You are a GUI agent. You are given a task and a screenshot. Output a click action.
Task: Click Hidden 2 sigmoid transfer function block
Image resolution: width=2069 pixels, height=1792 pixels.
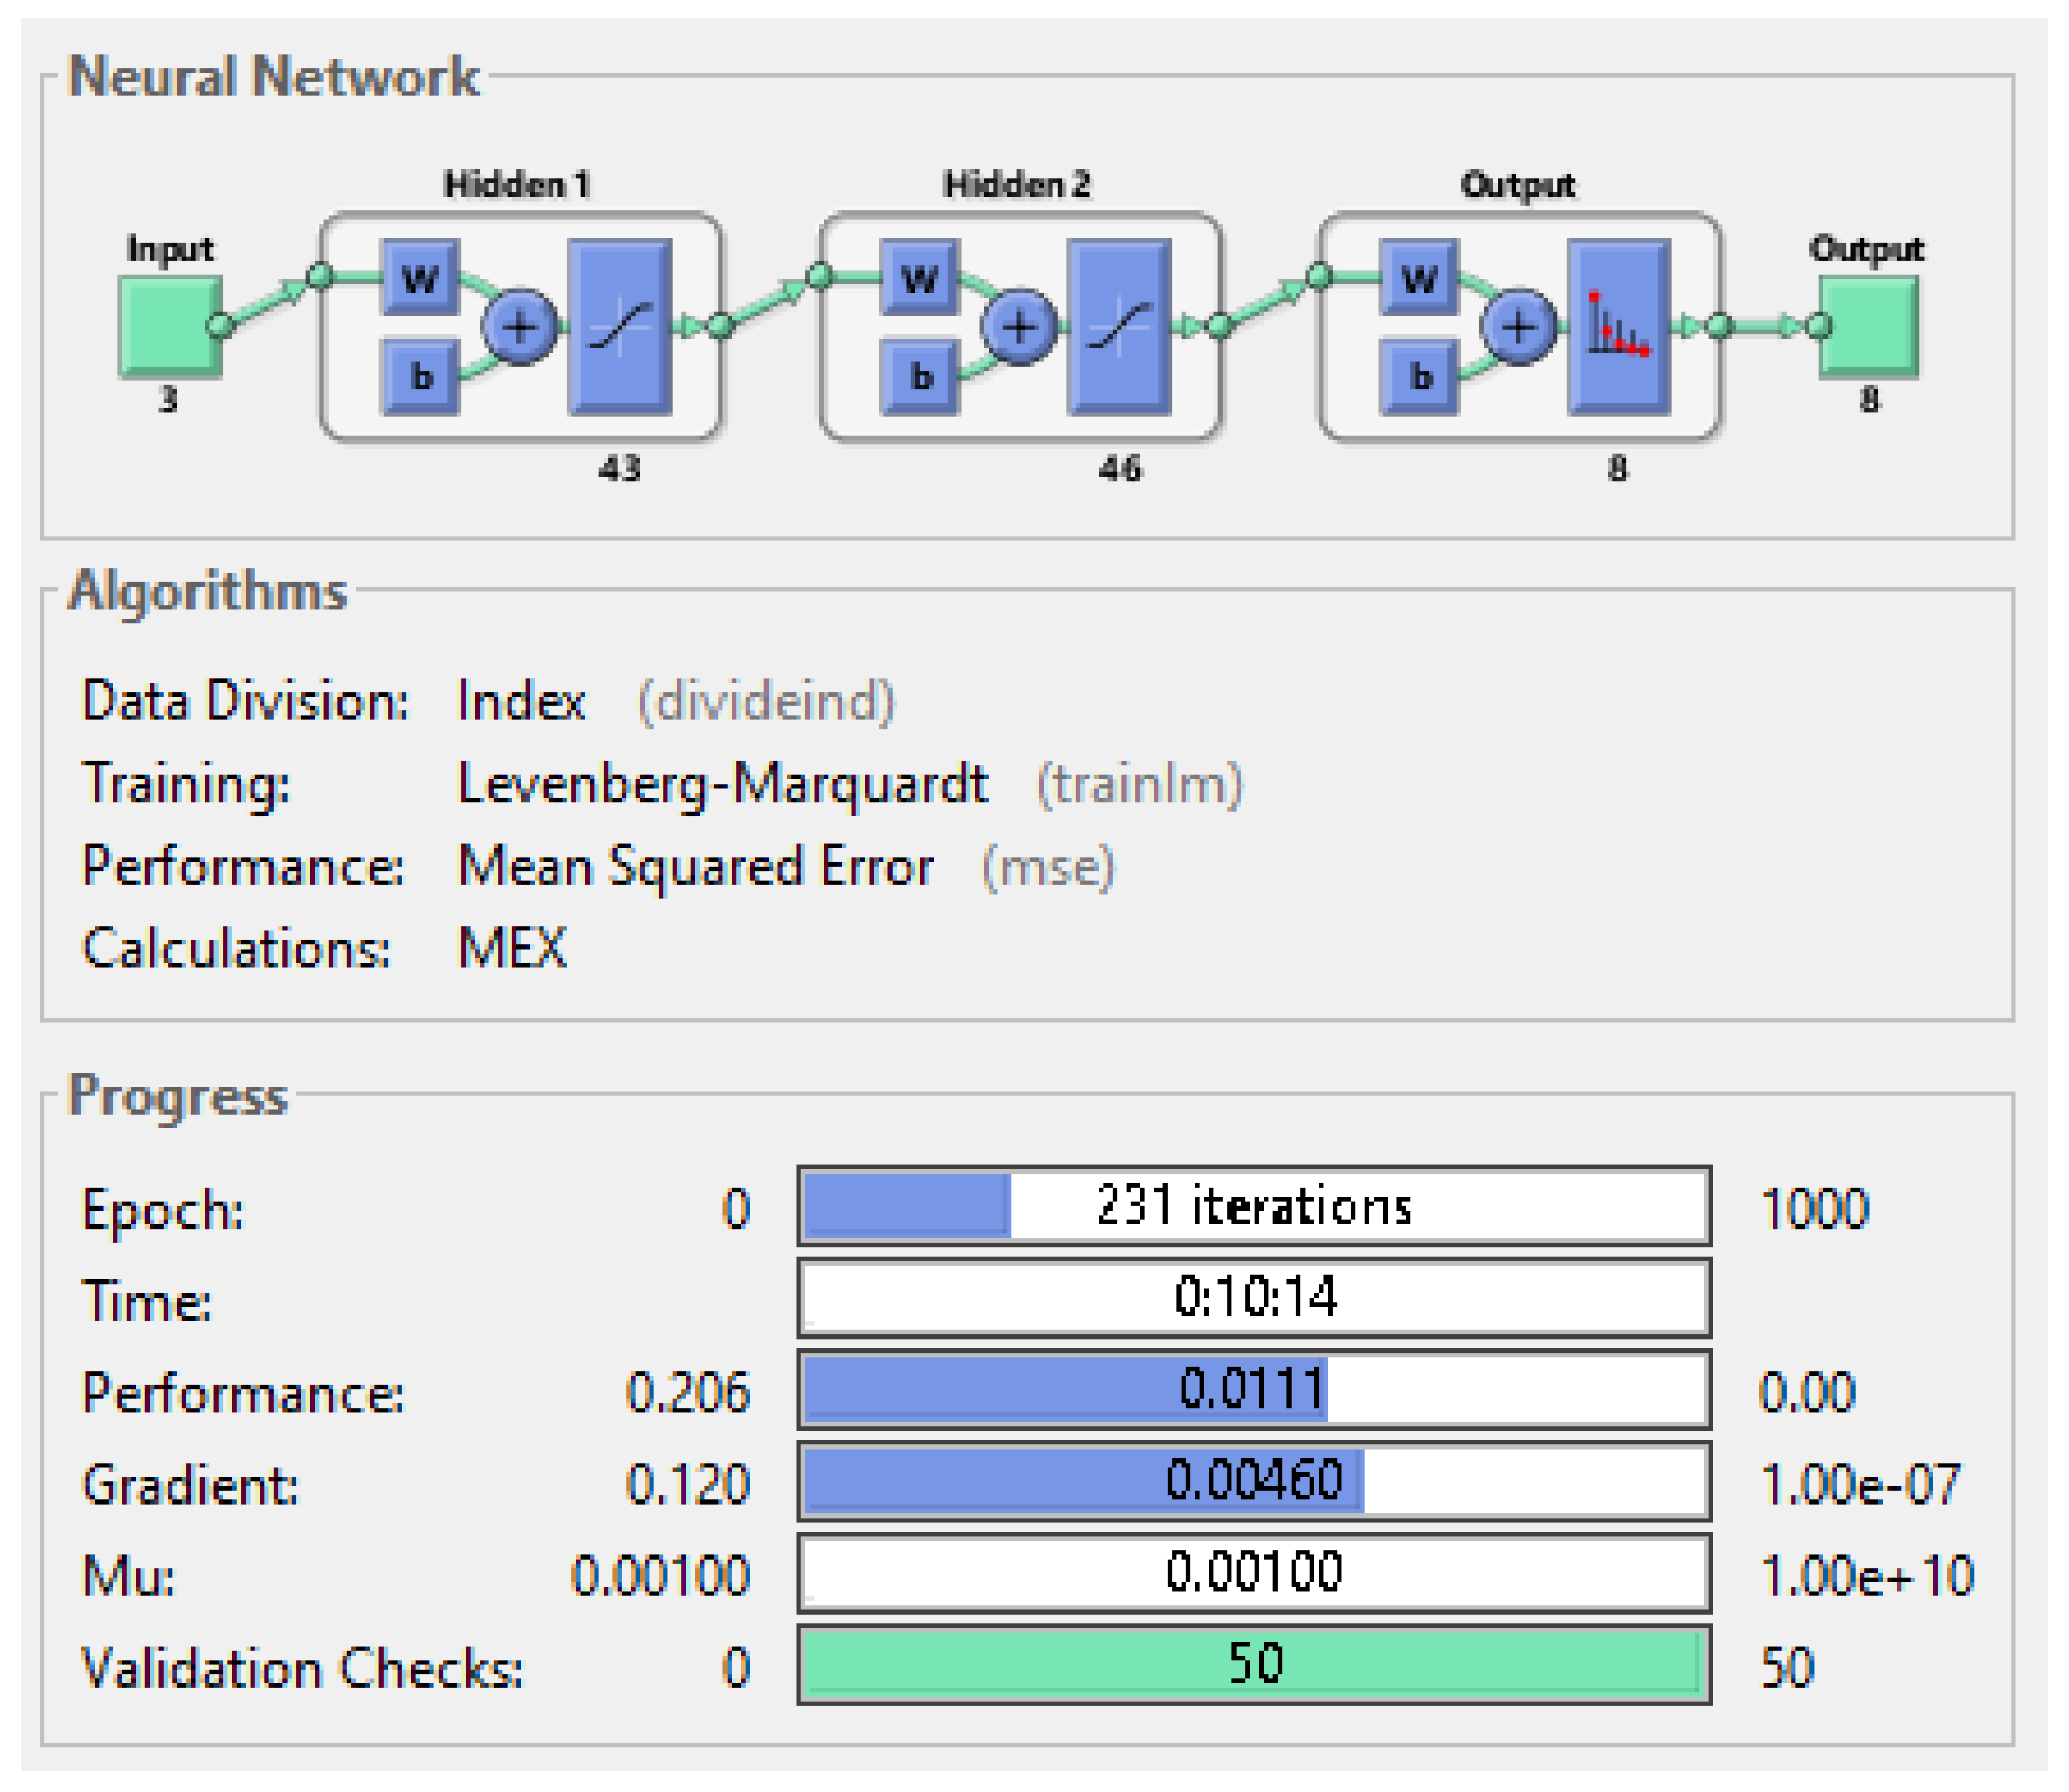click(x=1119, y=327)
